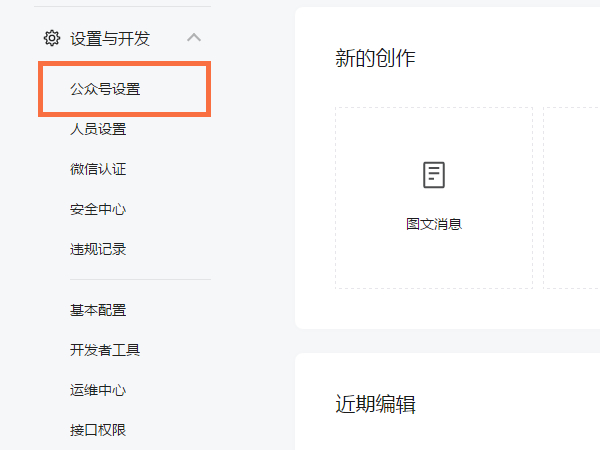Image resolution: width=600 pixels, height=450 pixels.
Task: Collapse the 设置与开发 section chevron
Action: click(194, 38)
